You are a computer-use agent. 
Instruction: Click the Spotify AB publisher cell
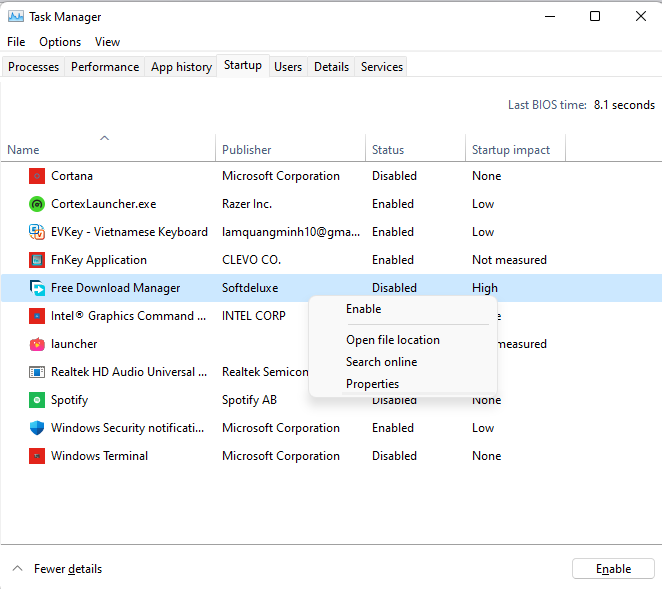(x=249, y=400)
